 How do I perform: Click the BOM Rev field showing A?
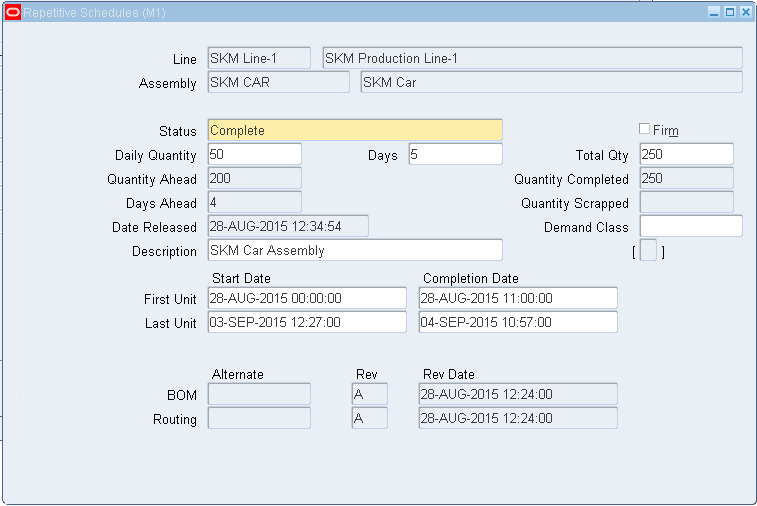[369, 394]
